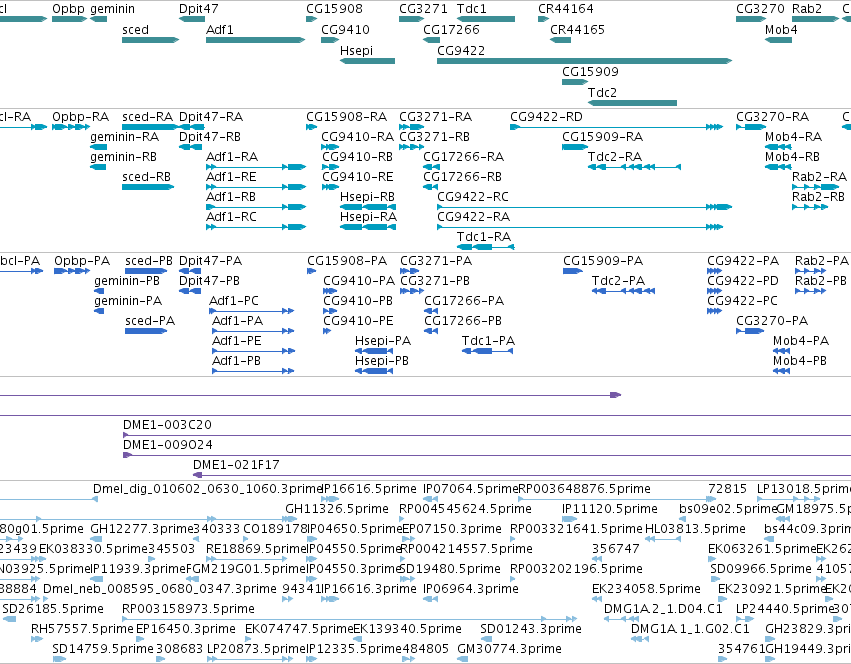Screen dimensions: 851x664
Task: Select protein CG15909-PA
Action: tap(573, 271)
